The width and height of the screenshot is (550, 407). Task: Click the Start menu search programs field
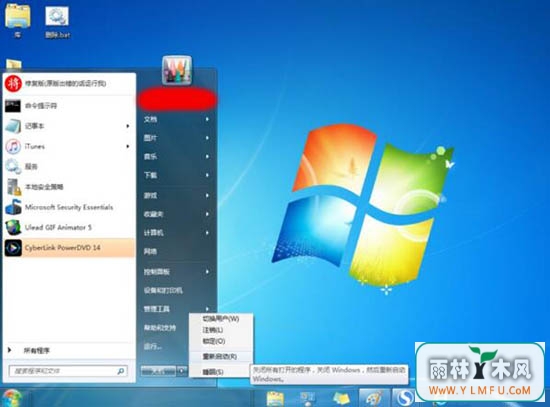click(68, 371)
